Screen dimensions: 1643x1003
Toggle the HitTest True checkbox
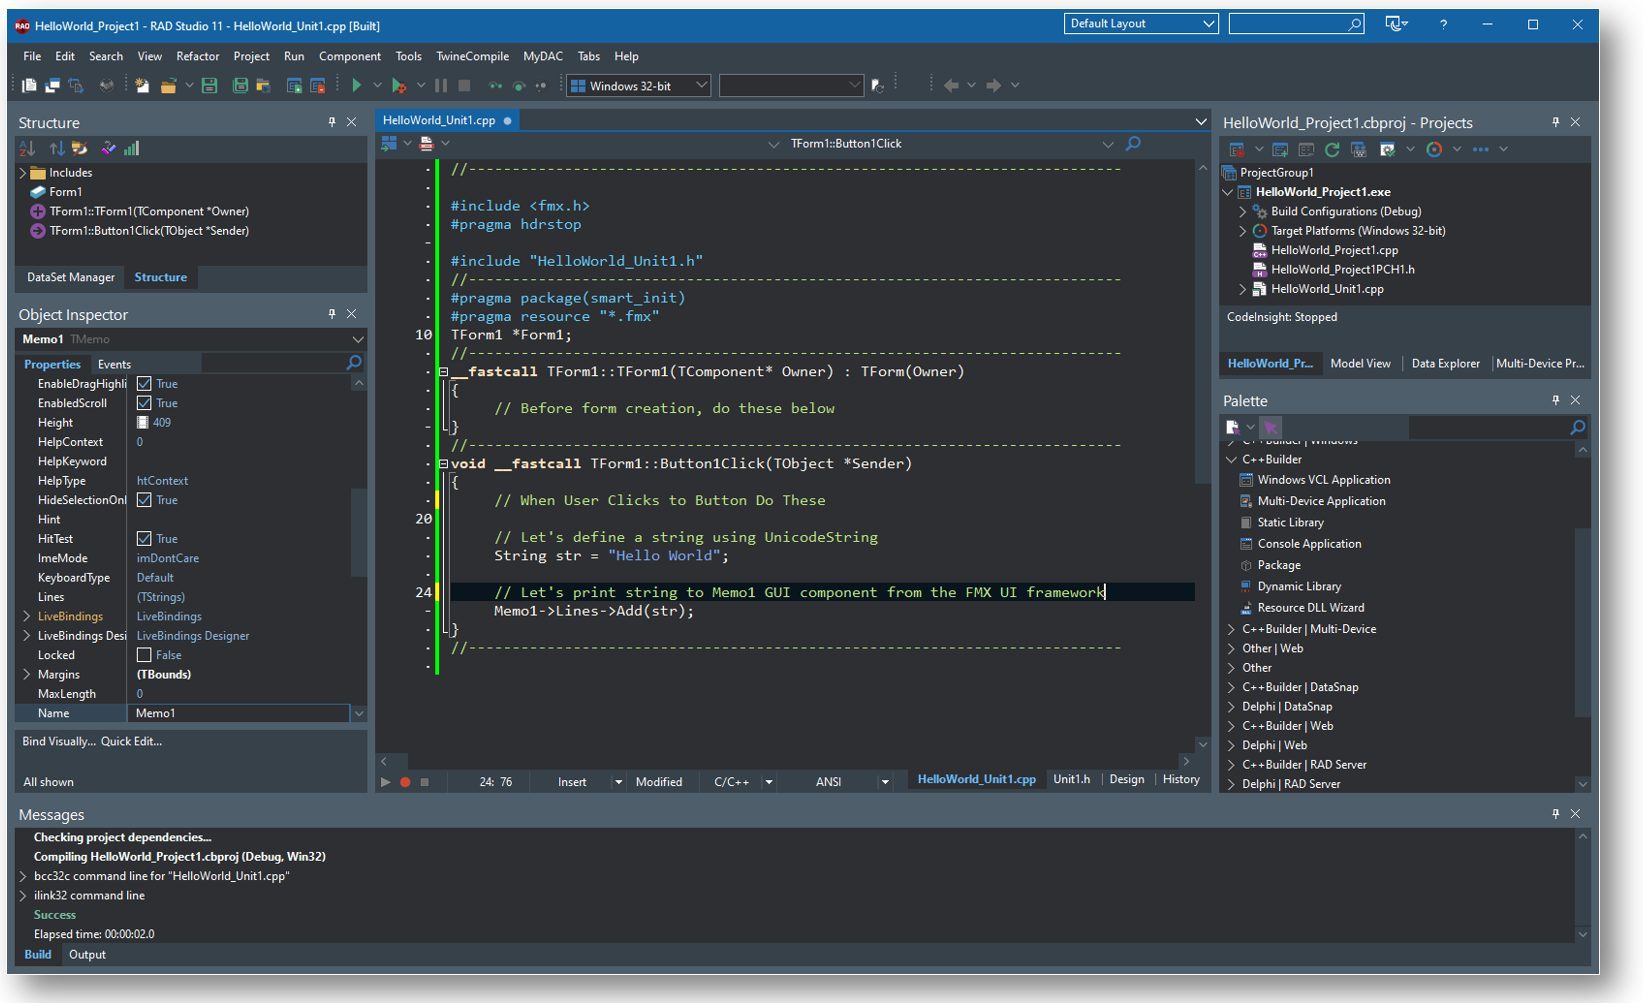click(144, 539)
